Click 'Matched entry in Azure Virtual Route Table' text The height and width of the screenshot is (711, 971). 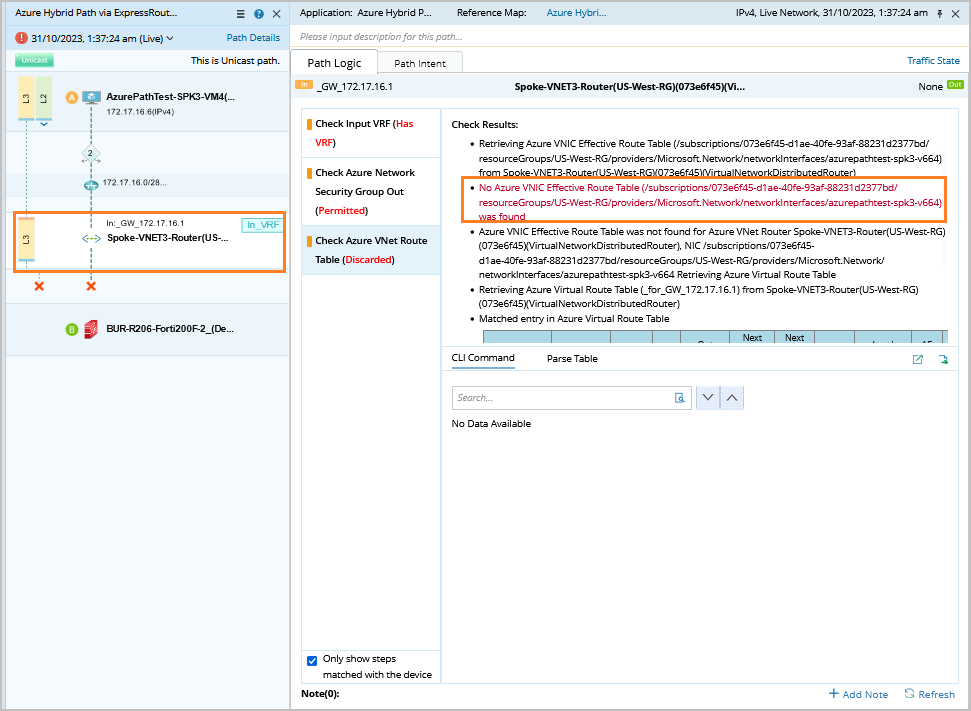574,319
